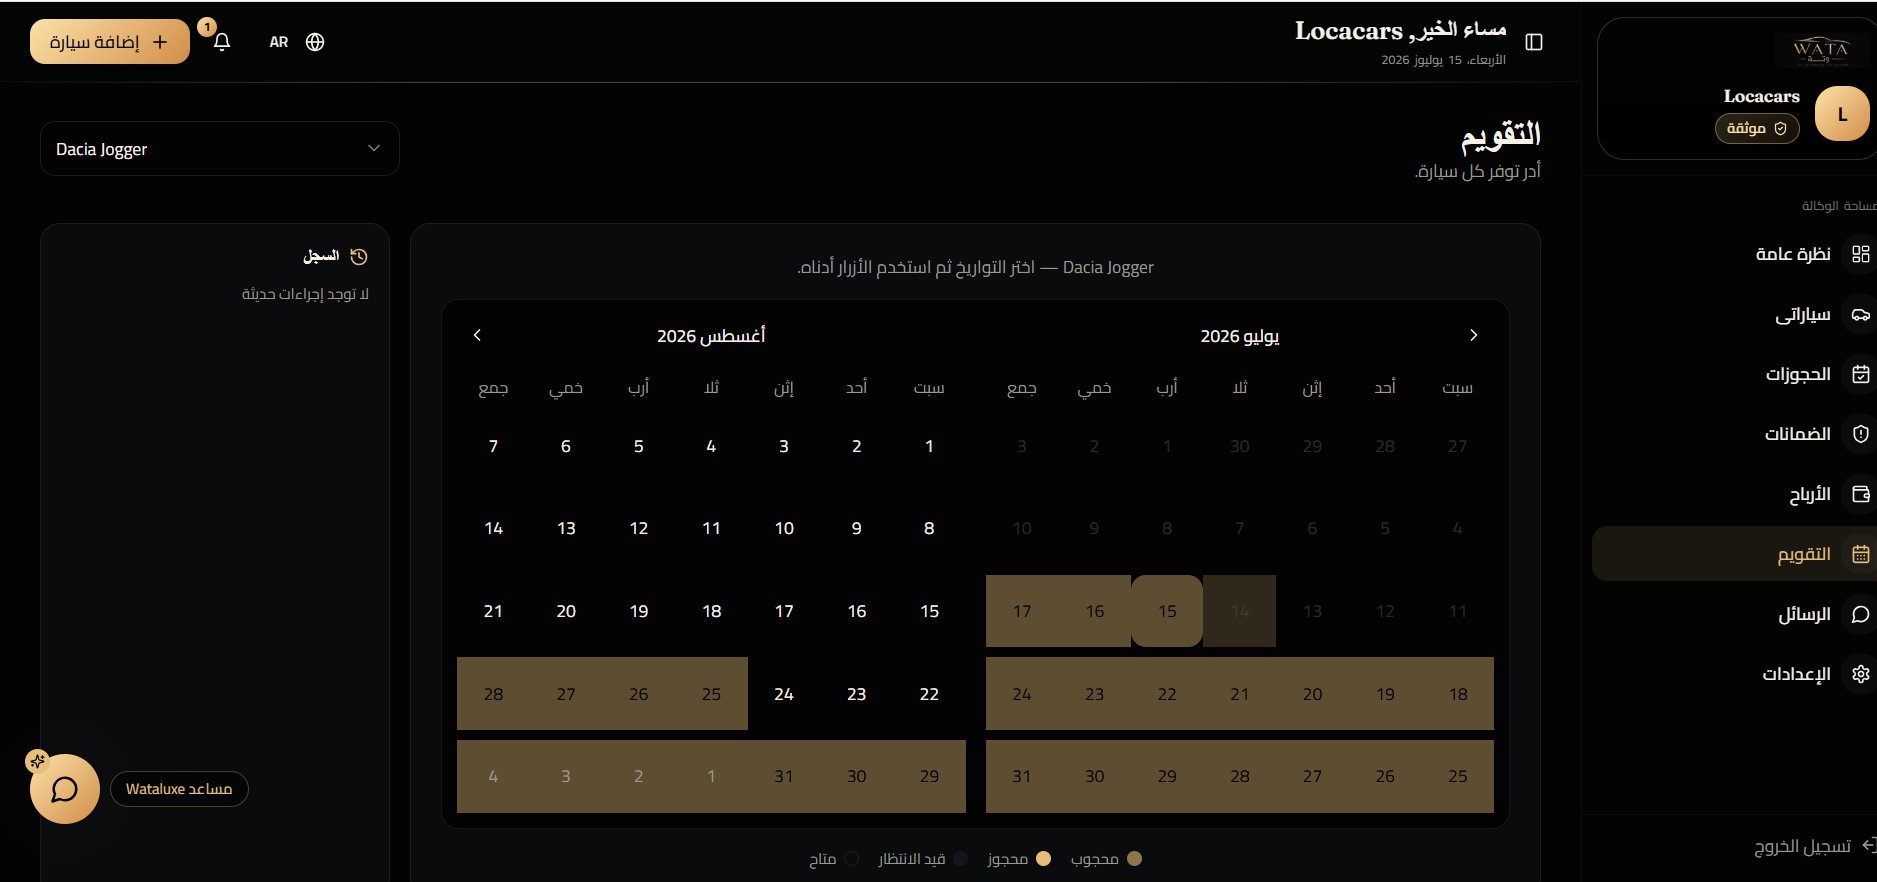This screenshot has height=882, width=1877.
Task: Click the calendar icon in the sidebar
Action: [1860, 554]
